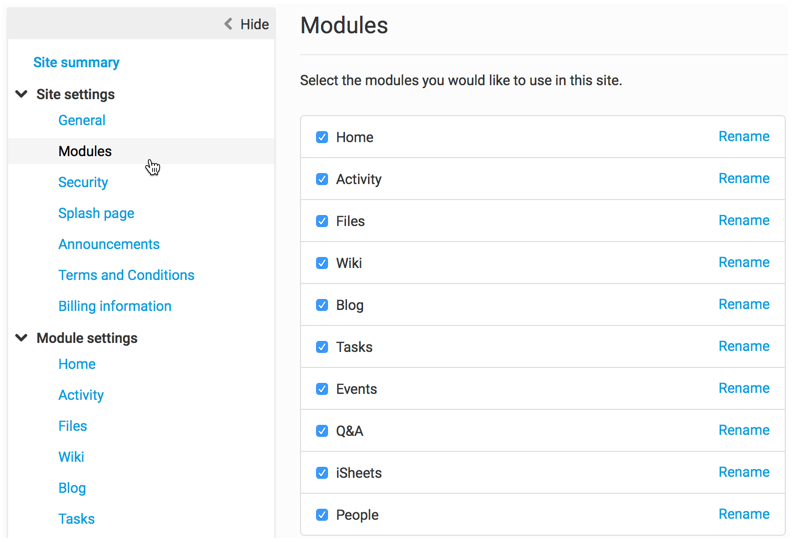Screen dimensions: 792x542
Task: Collapse the Site settings section
Action: (21, 94)
